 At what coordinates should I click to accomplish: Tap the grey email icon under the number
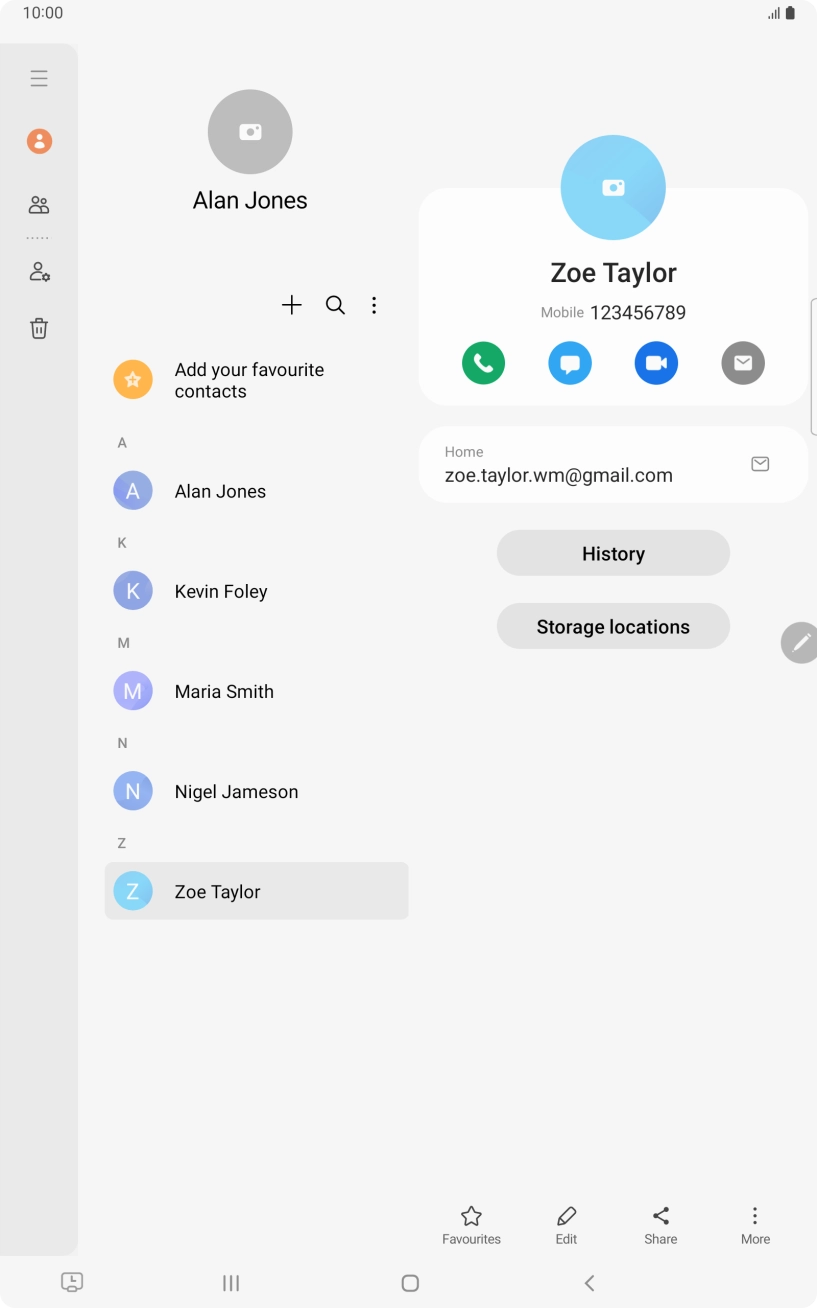pos(743,363)
